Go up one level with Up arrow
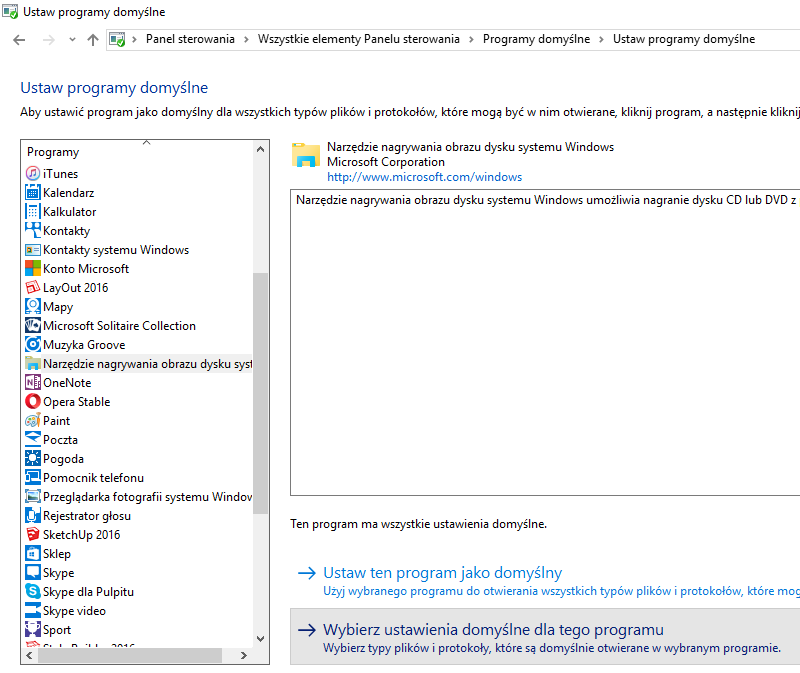This screenshot has height=673, width=800. click(x=92, y=40)
